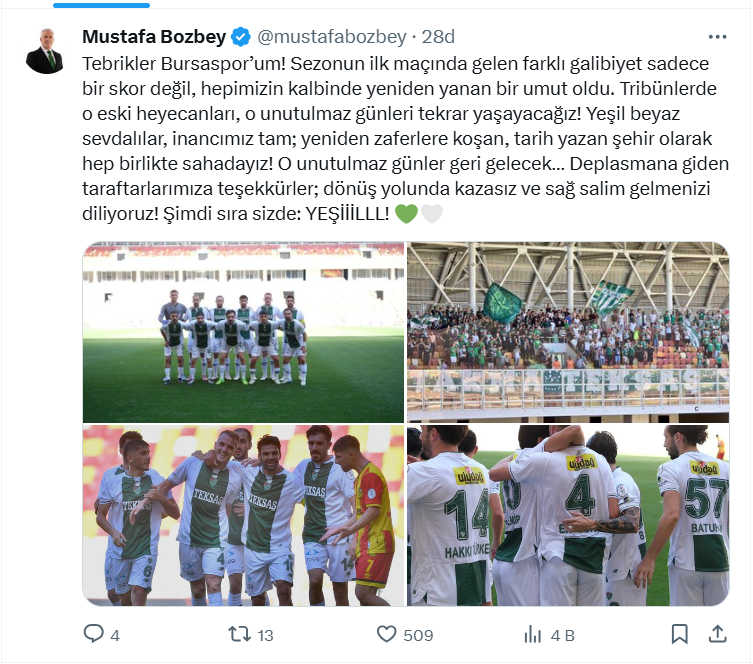Viewport: 753px width, 664px height.
Task: Open the players celebrating in TEKSAS jerseys photo
Action: (243, 515)
